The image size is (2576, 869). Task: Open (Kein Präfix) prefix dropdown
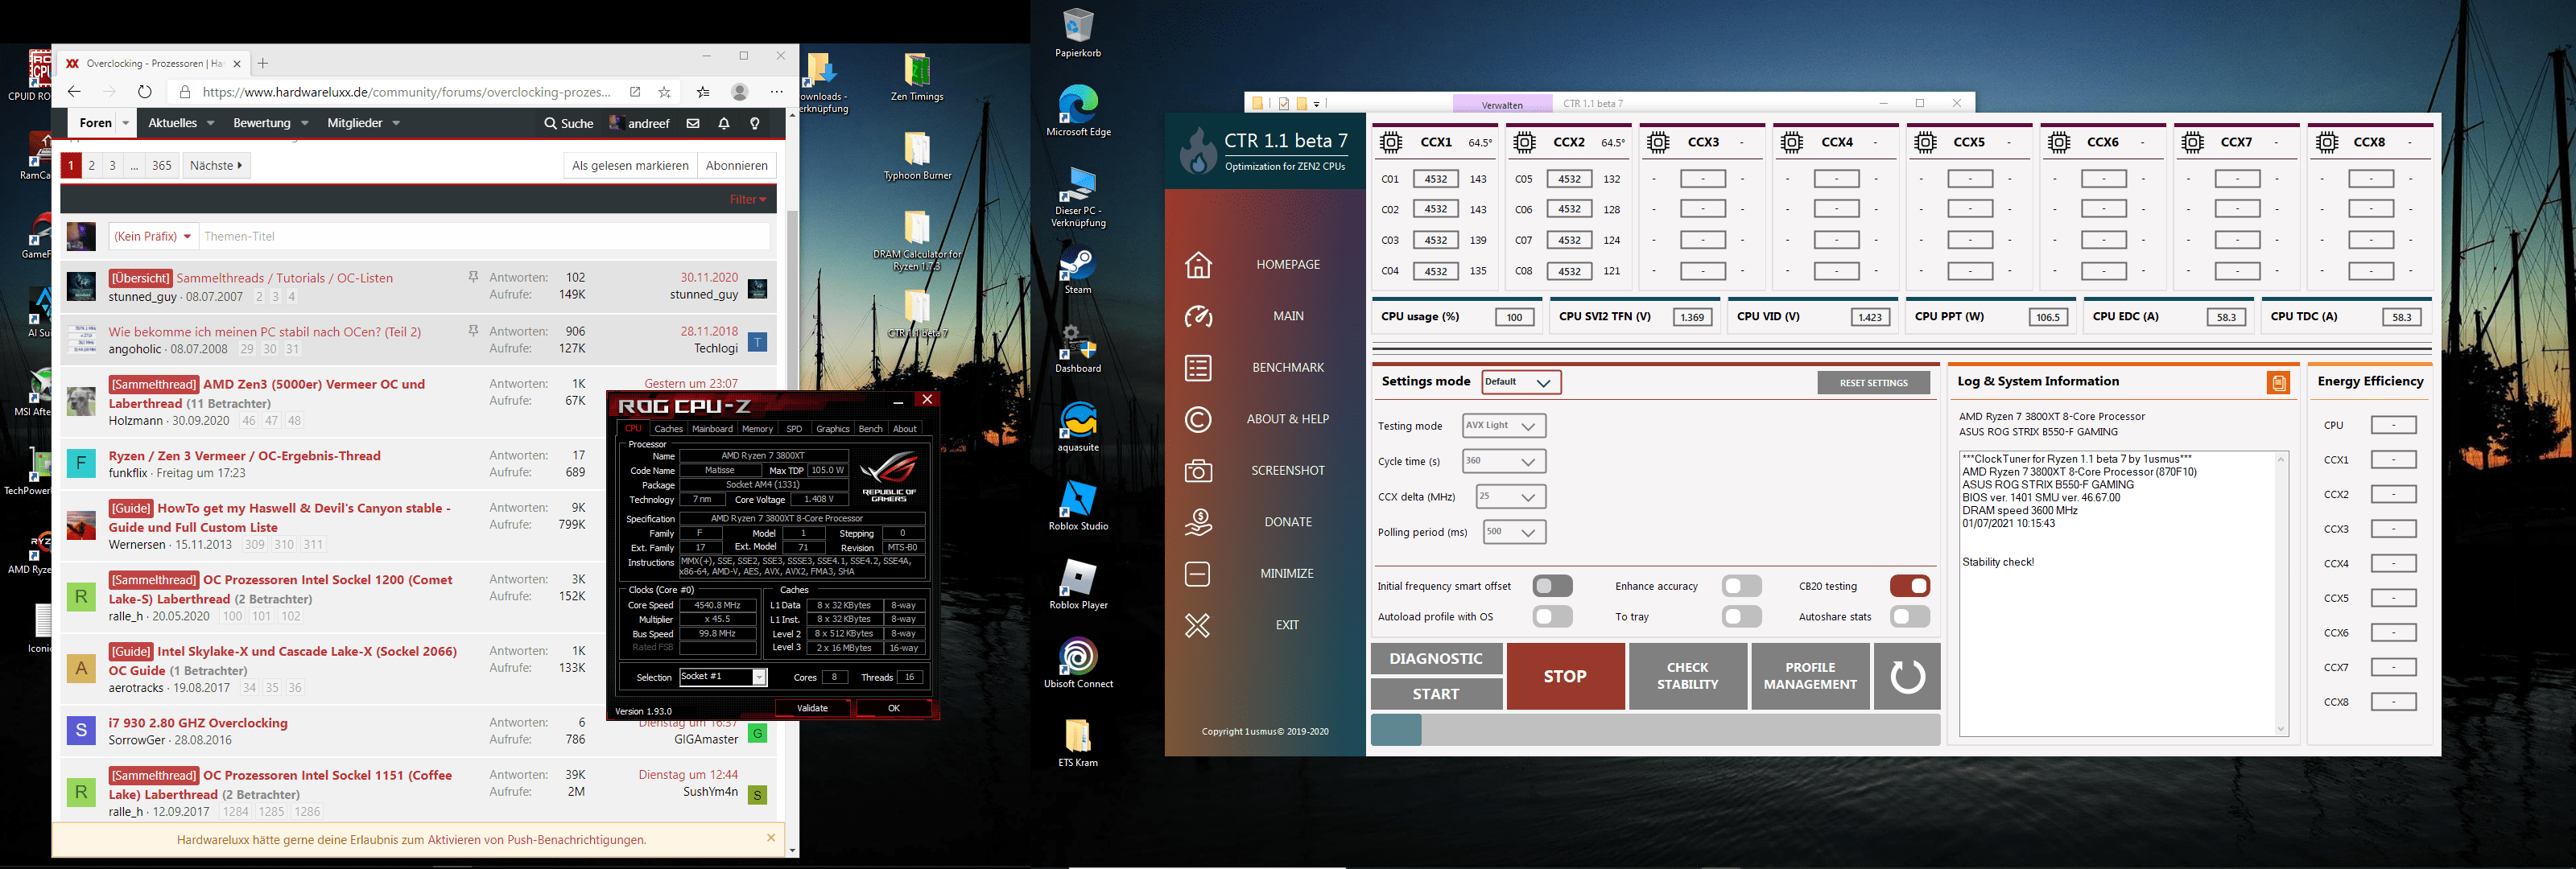coord(153,237)
